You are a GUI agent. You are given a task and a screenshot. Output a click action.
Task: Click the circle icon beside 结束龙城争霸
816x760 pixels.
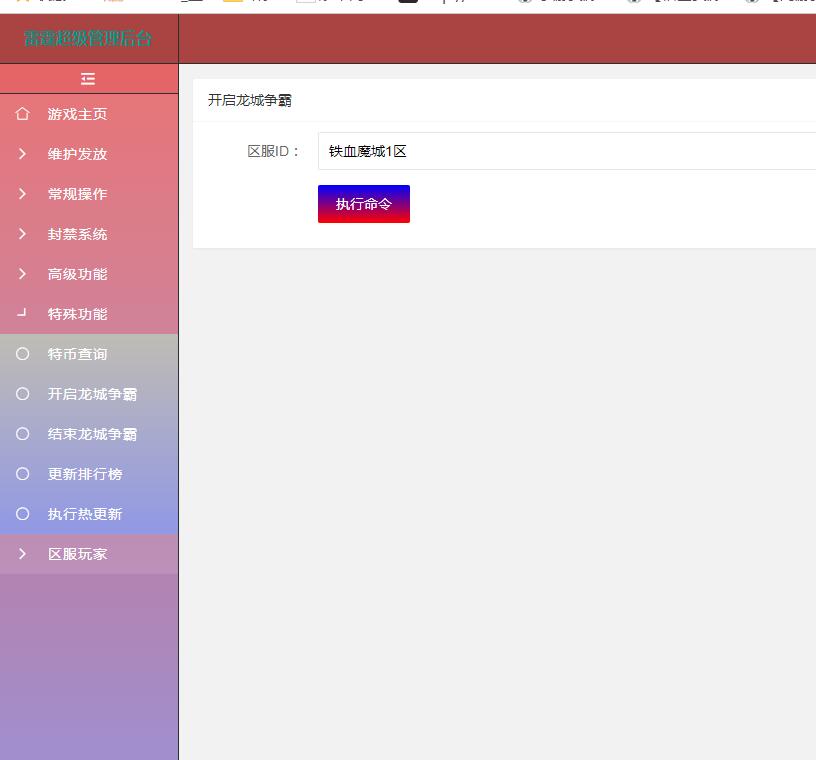[x=22, y=434]
